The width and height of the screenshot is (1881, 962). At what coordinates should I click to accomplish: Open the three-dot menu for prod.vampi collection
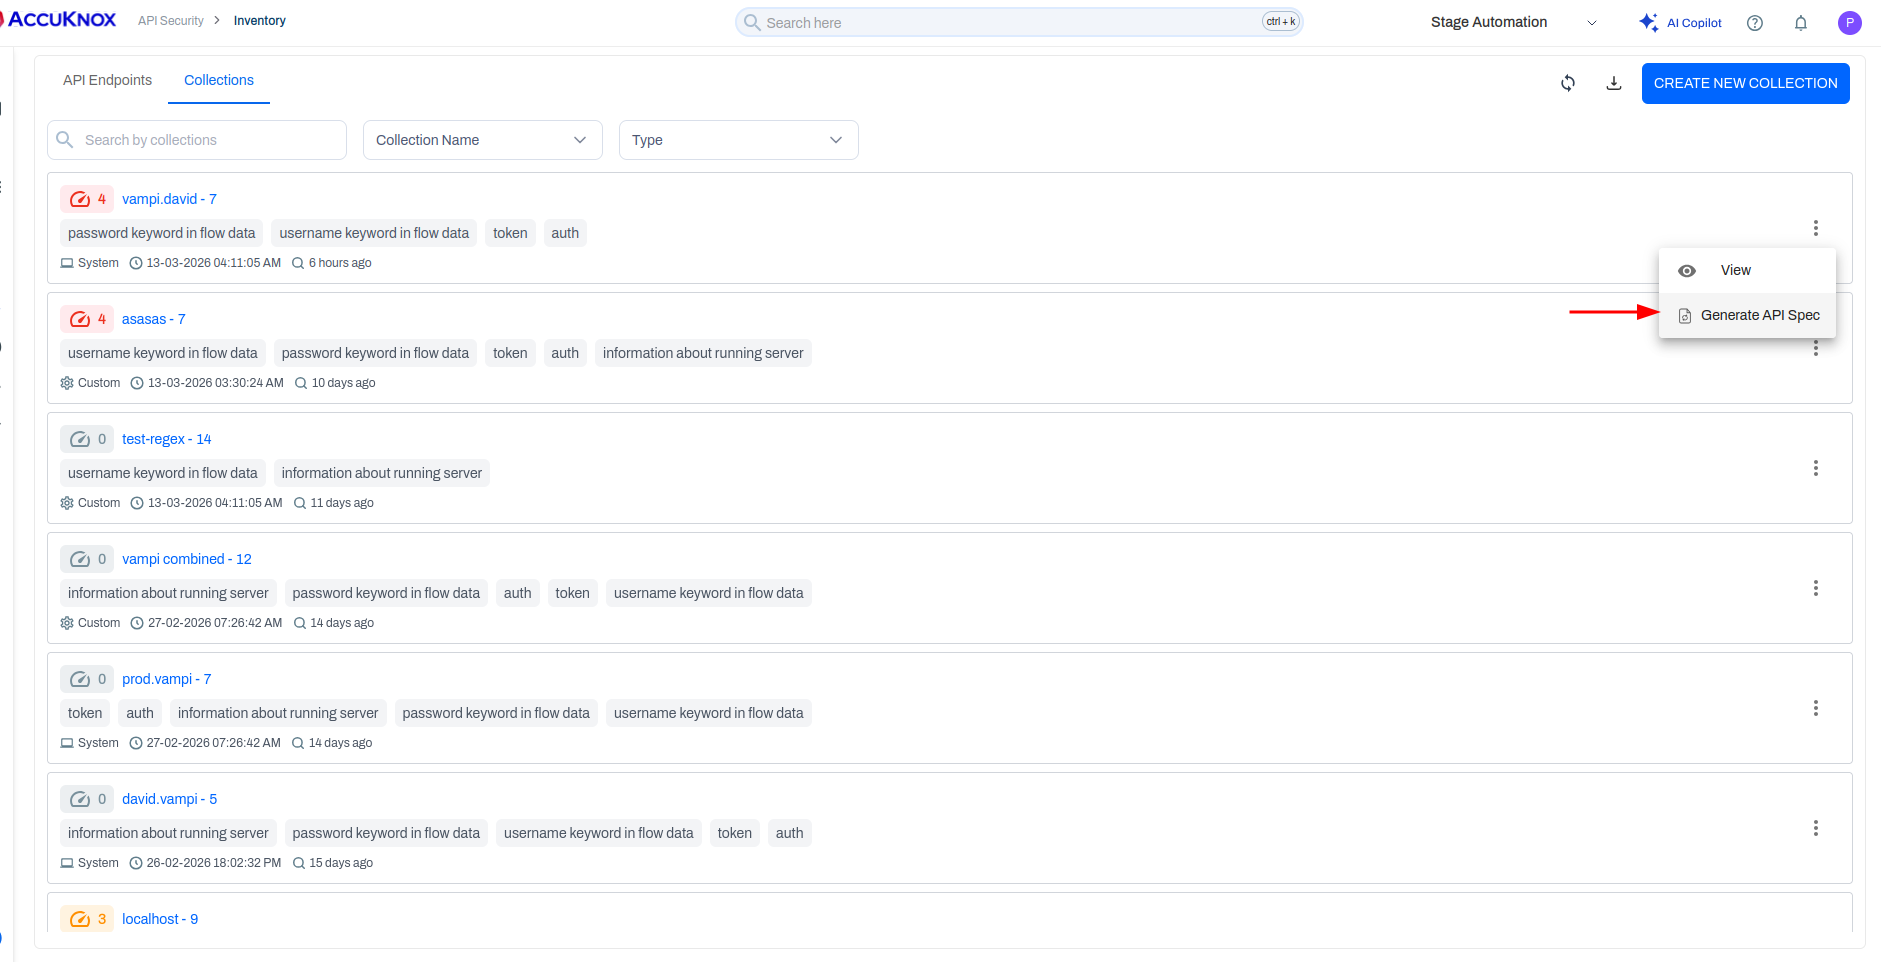click(x=1816, y=708)
